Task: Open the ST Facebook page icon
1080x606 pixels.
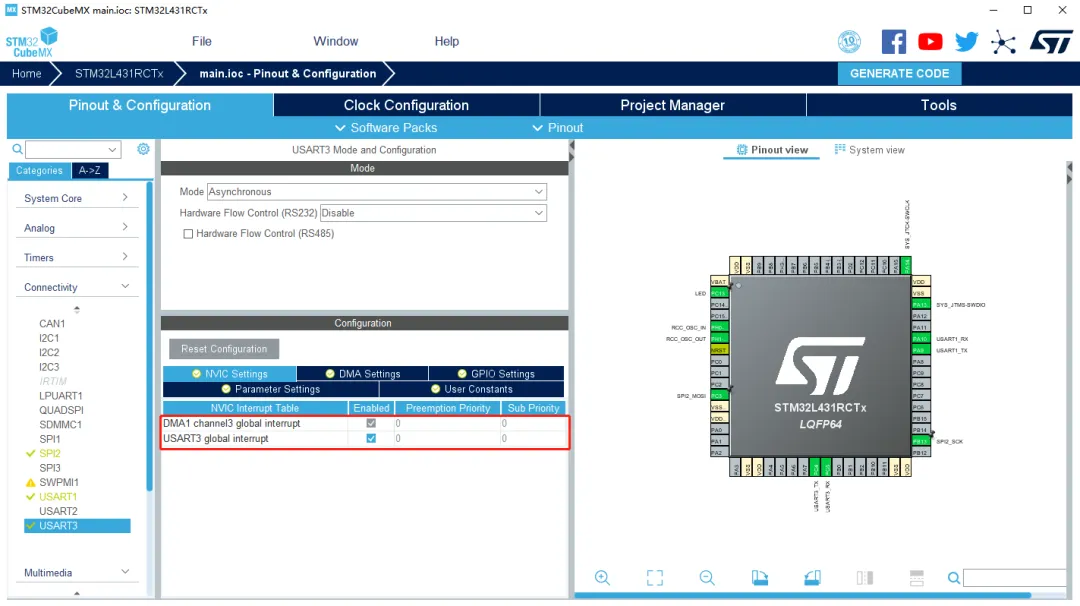Action: pos(893,42)
